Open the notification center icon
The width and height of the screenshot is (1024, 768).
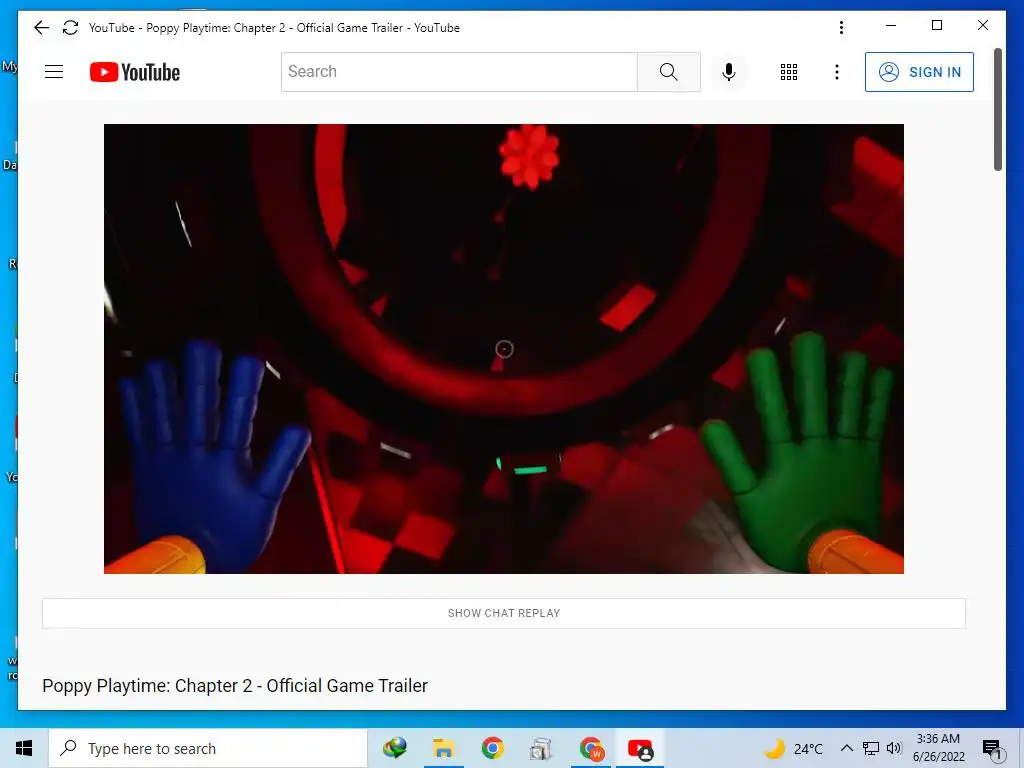[992, 748]
